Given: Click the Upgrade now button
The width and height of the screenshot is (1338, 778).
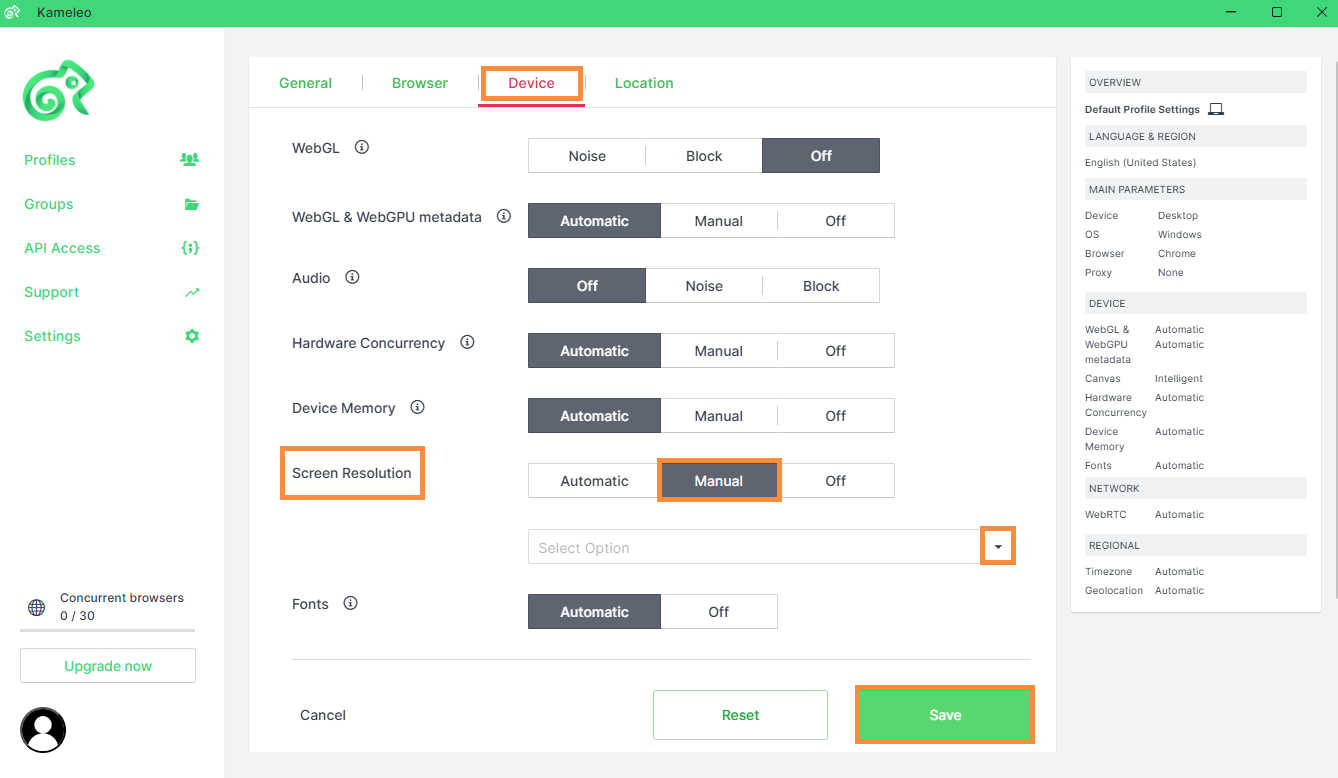Looking at the screenshot, I should click(x=108, y=666).
